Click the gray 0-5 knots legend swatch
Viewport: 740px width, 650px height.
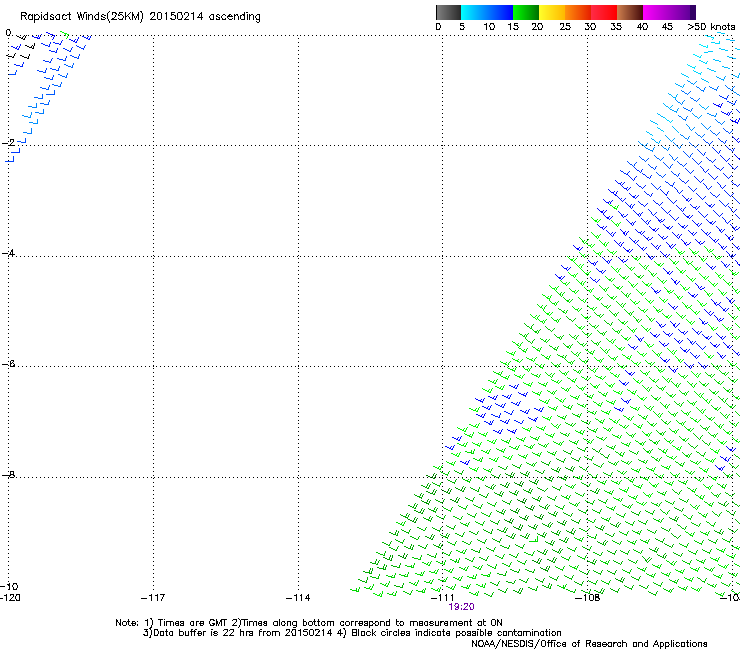[448, 12]
